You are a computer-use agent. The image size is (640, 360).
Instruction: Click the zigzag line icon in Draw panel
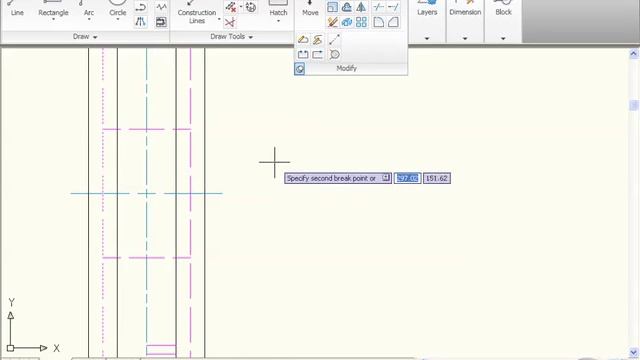coord(162,7)
